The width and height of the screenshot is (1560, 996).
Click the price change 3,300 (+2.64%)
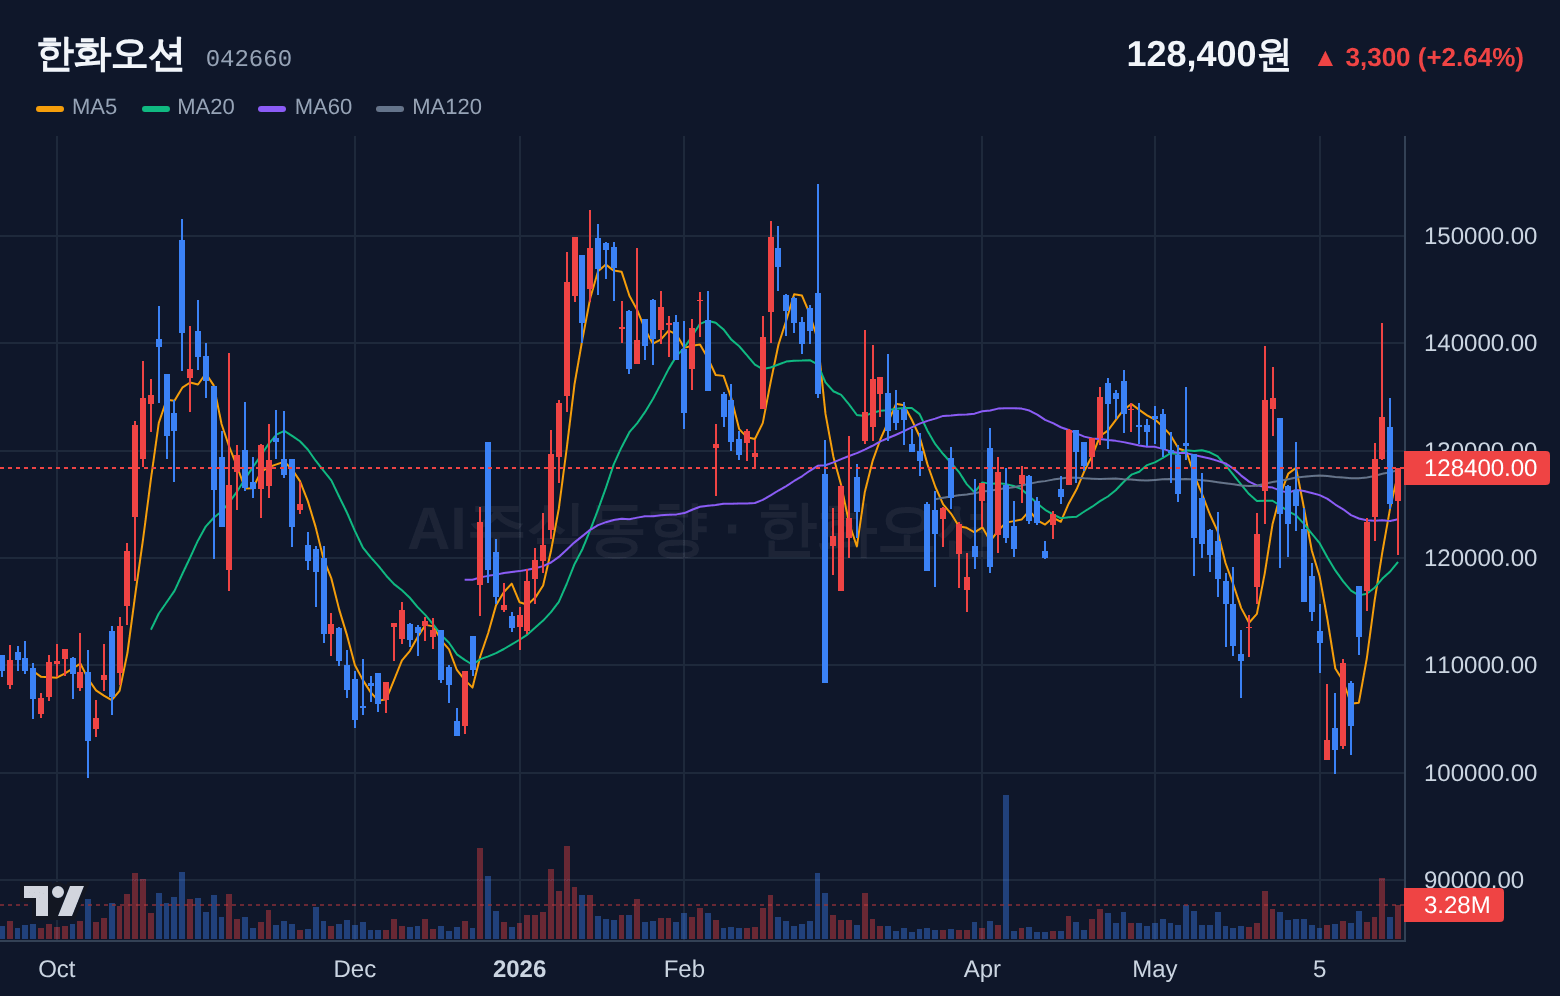[x=1434, y=58]
